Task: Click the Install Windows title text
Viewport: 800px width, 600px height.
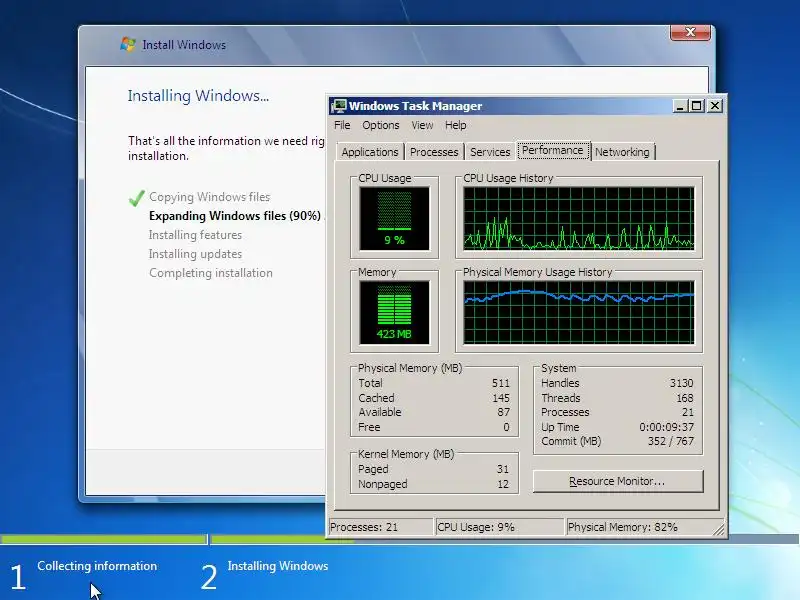Action: [x=184, y=45]
